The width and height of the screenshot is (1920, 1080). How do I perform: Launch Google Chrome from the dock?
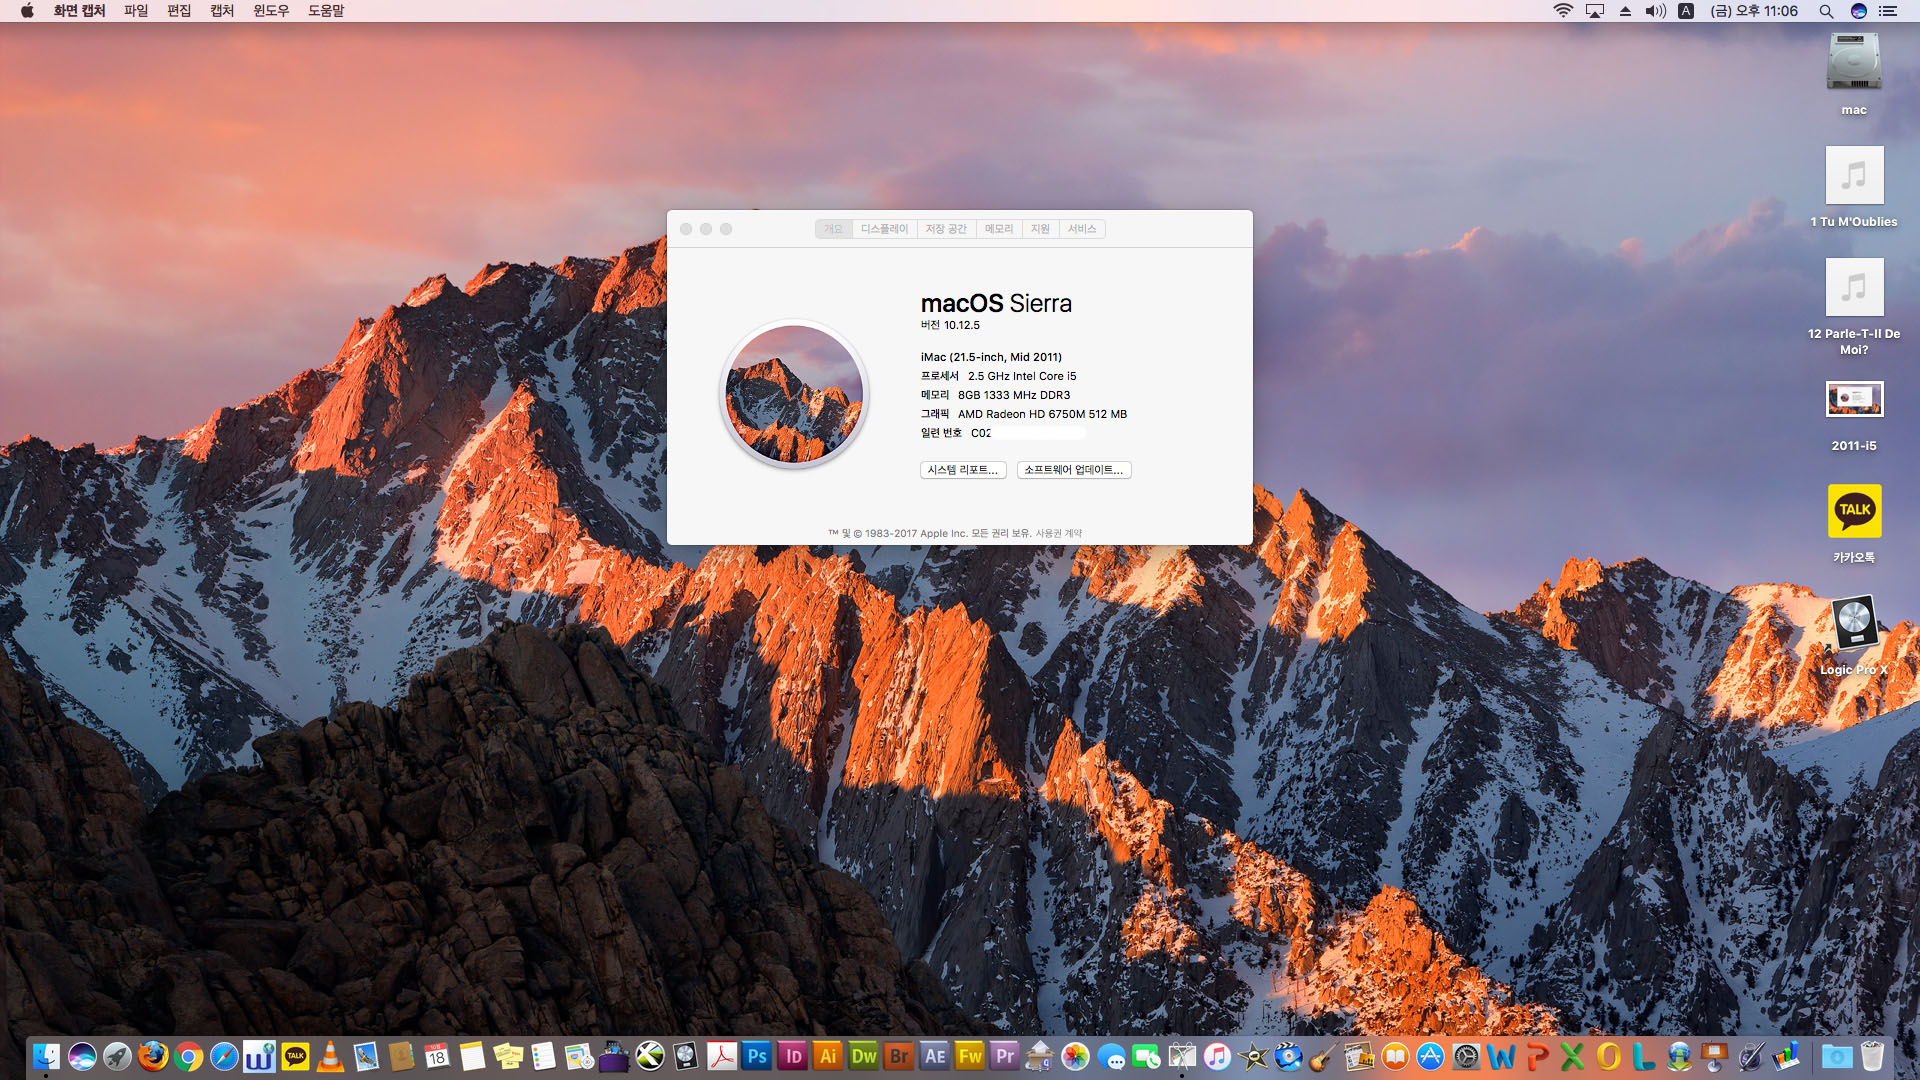(188, 1056)
